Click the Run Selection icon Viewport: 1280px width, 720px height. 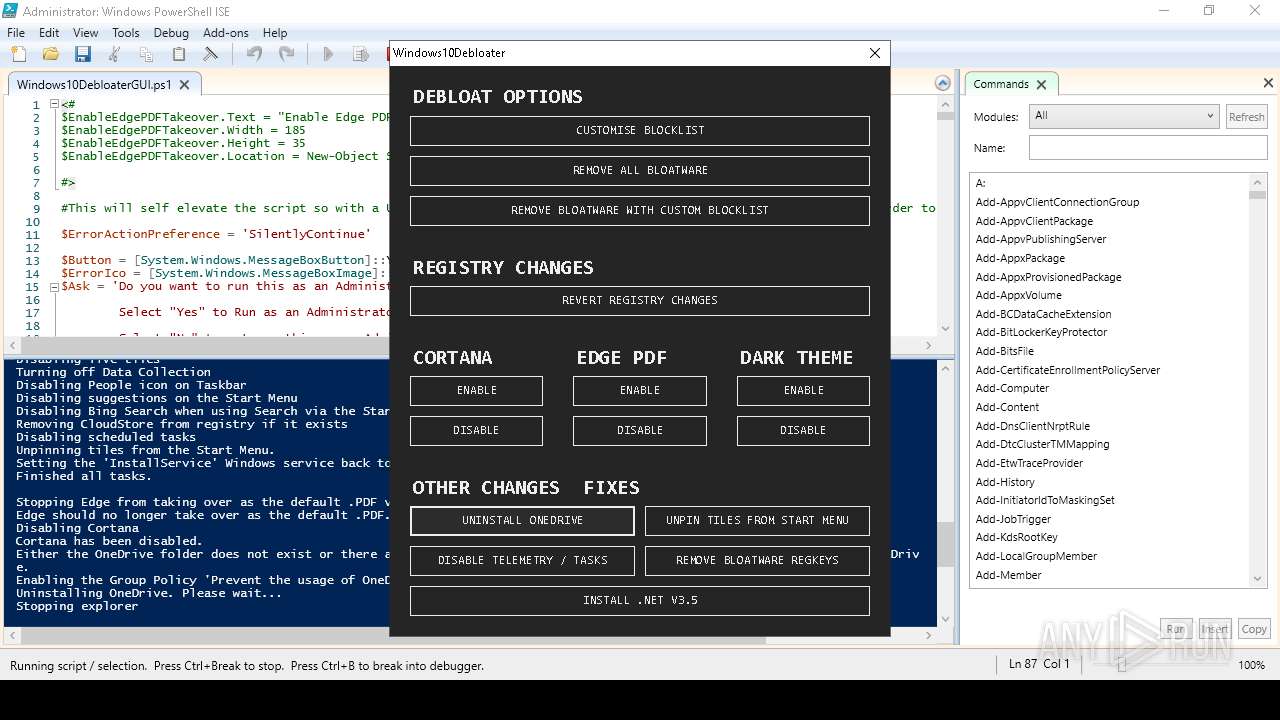(x=360, y=54)
